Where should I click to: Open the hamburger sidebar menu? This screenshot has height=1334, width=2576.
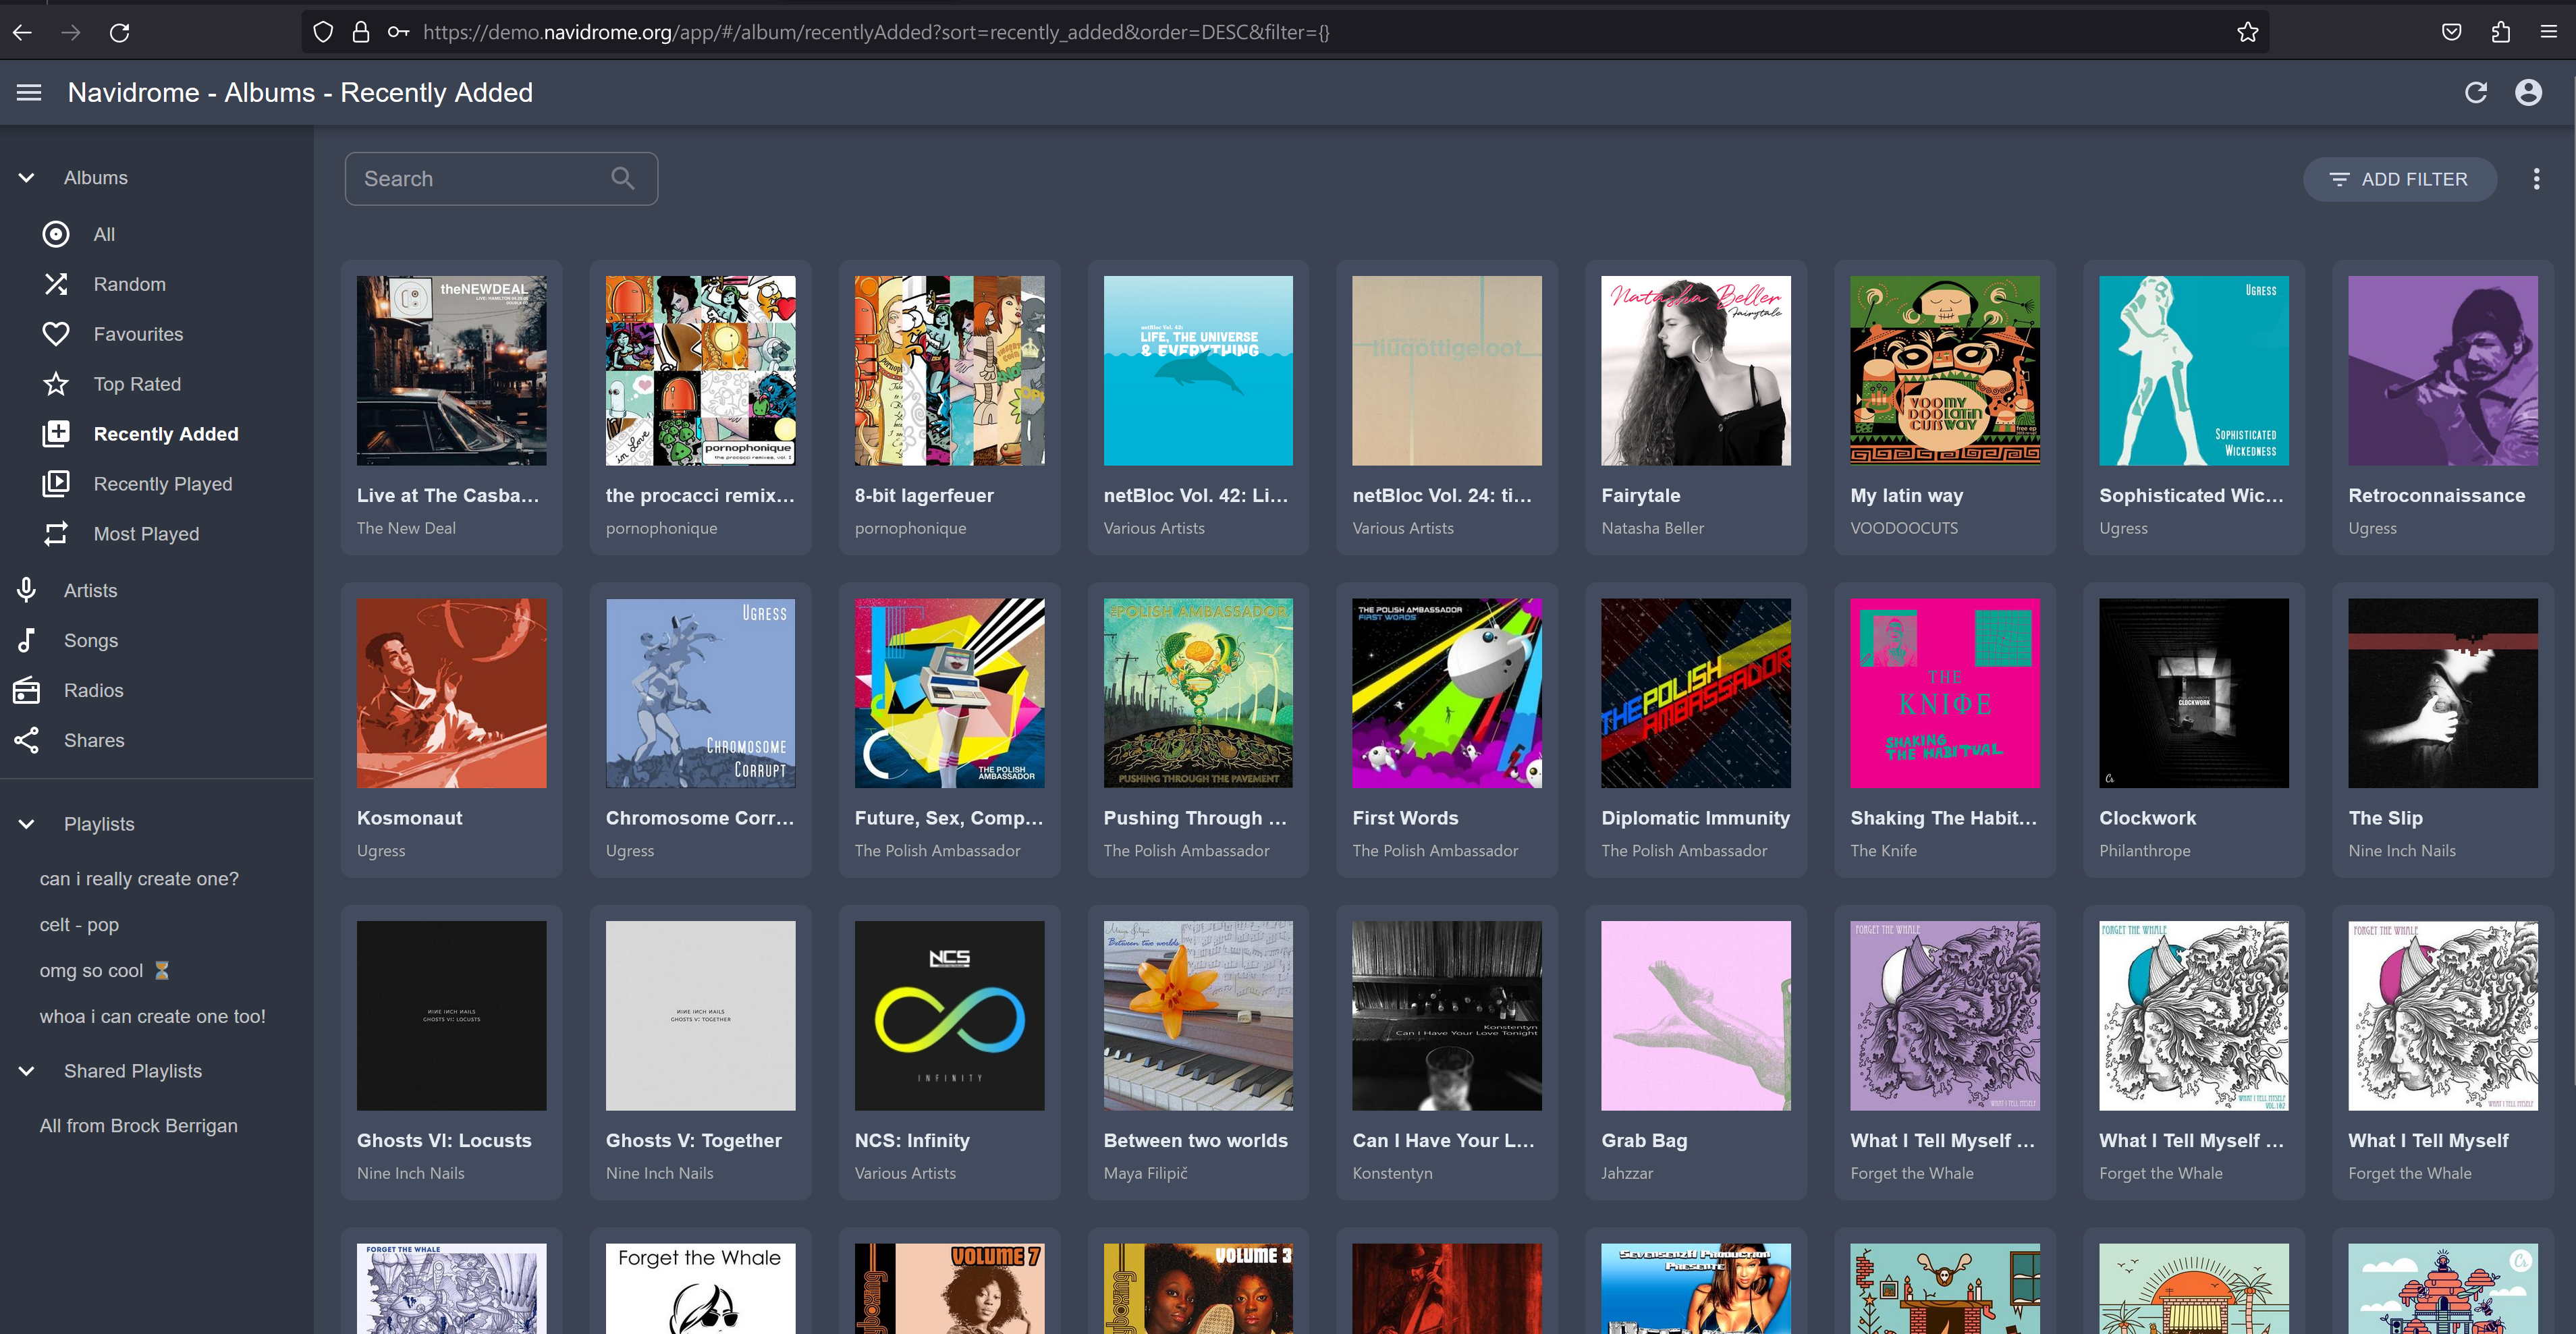(29, 92)
